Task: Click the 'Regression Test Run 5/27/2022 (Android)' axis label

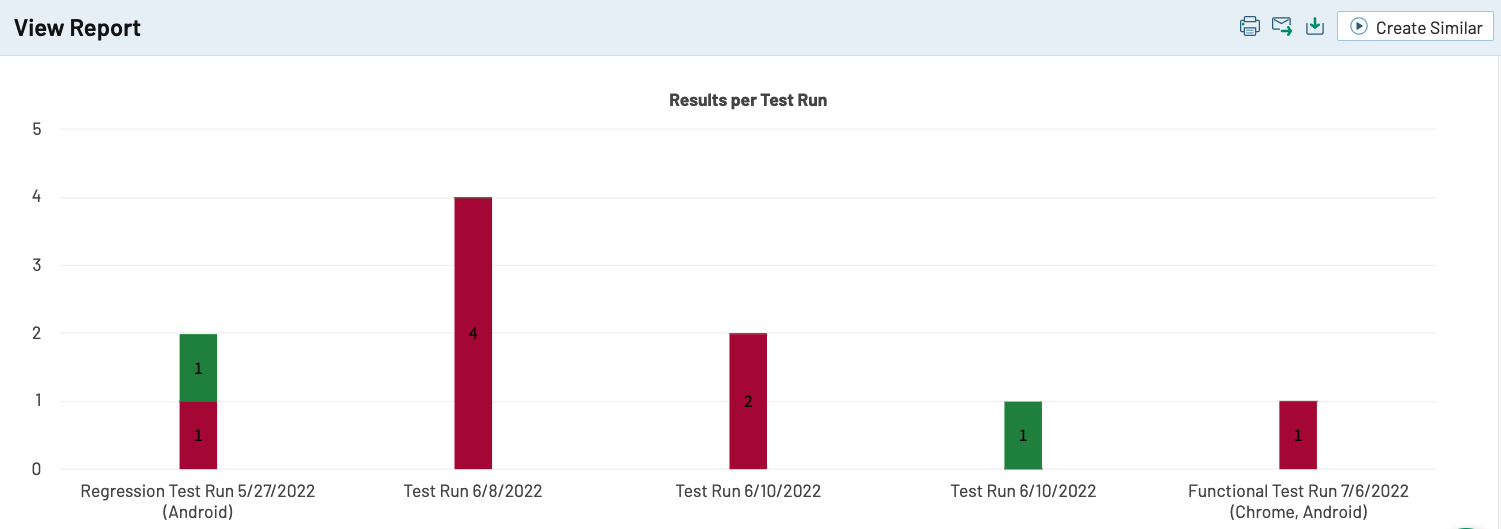Action: (x=198, y=501)
